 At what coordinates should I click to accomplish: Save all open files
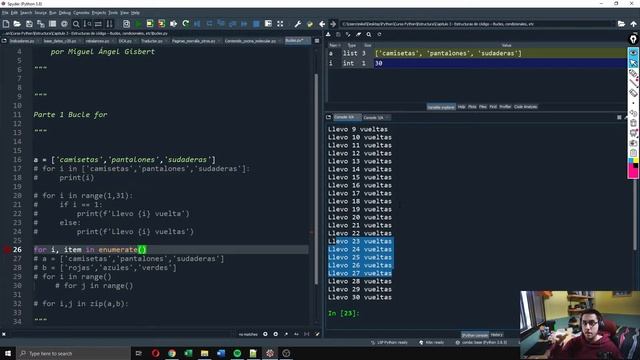pyautogui.click(x=40, y=24)
